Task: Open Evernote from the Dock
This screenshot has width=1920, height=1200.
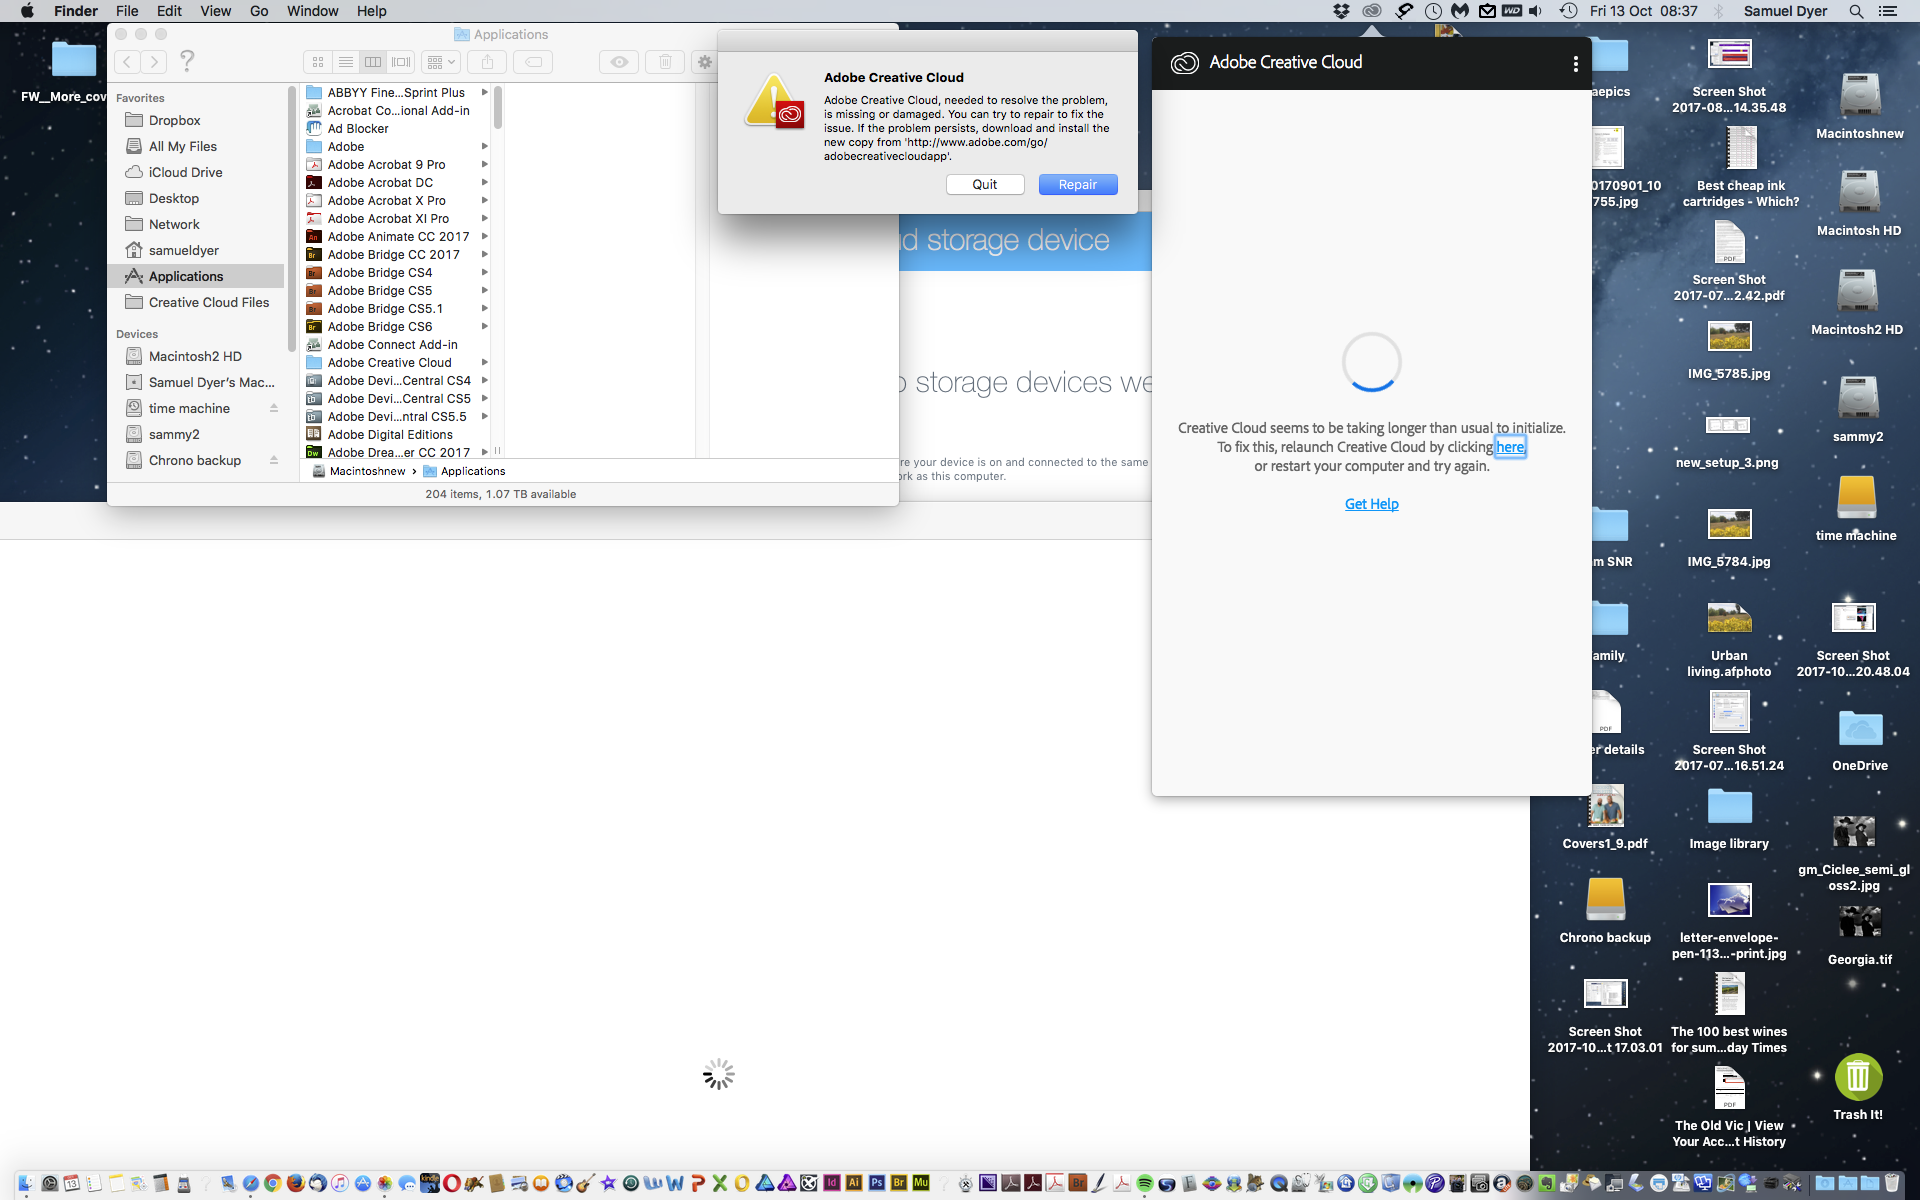Action: coord(1546,1183)
